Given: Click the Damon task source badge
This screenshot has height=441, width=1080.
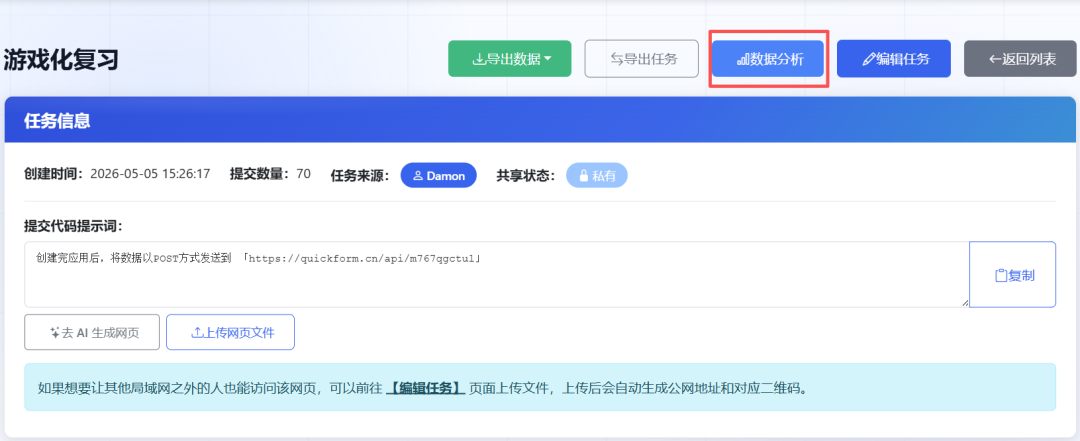Looking at the screenshot, I should (439, 176).
